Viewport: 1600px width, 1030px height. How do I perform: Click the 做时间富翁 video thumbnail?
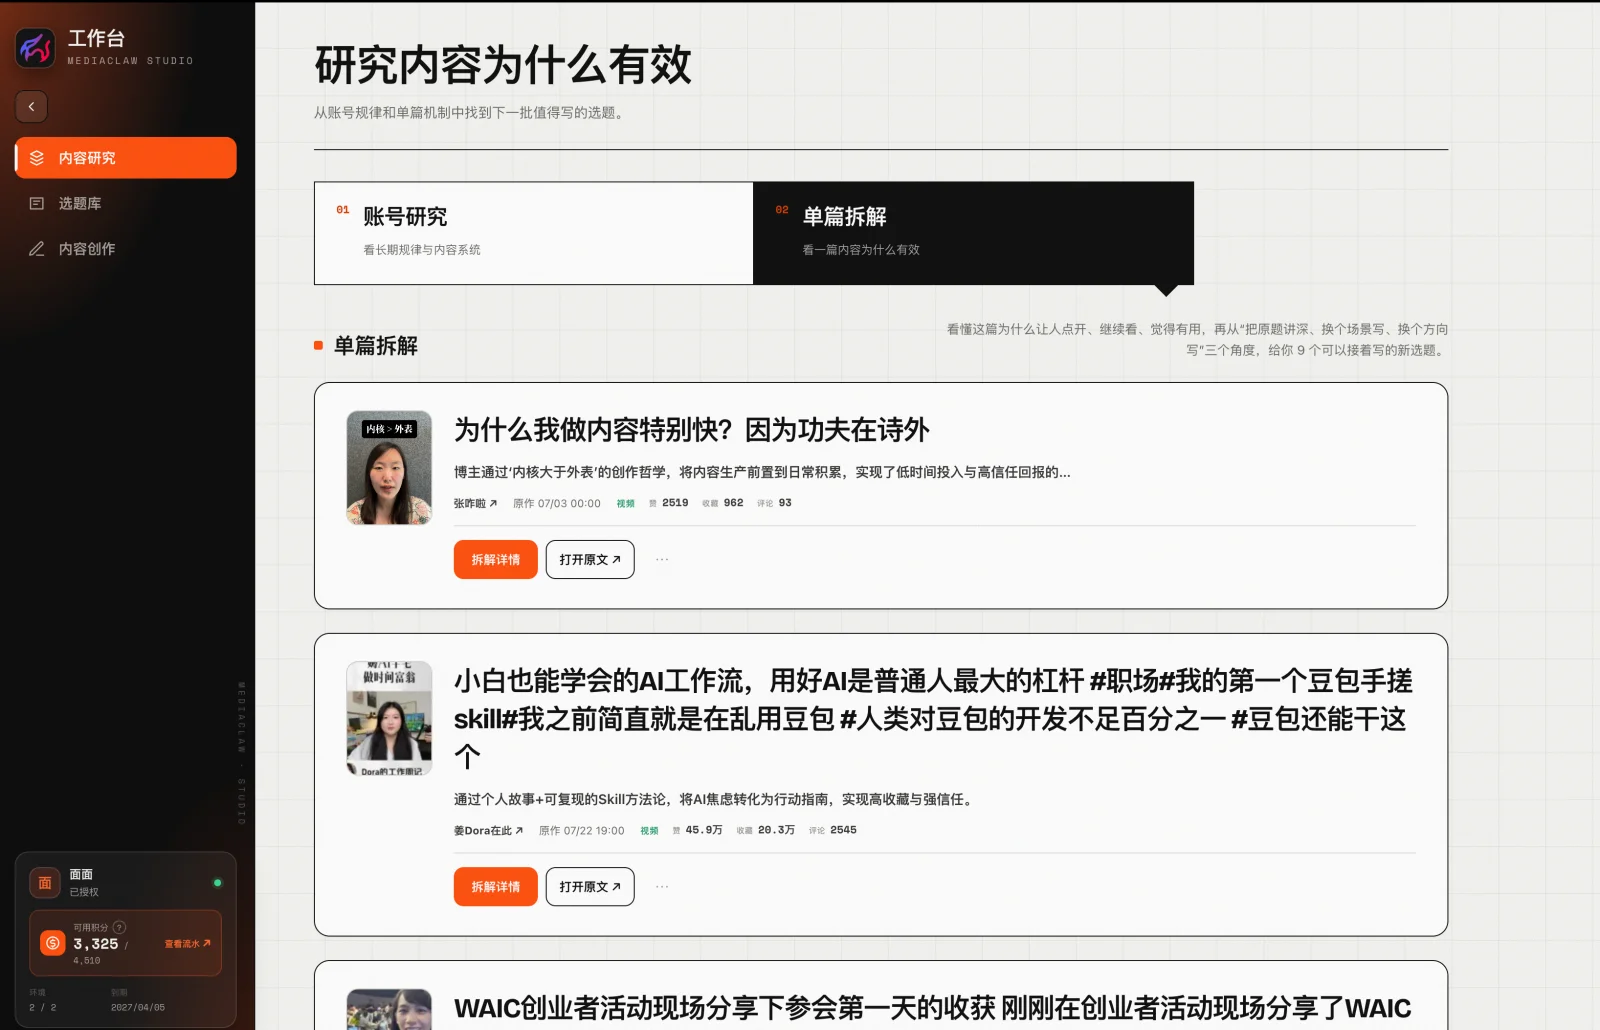tap(389, 718)
